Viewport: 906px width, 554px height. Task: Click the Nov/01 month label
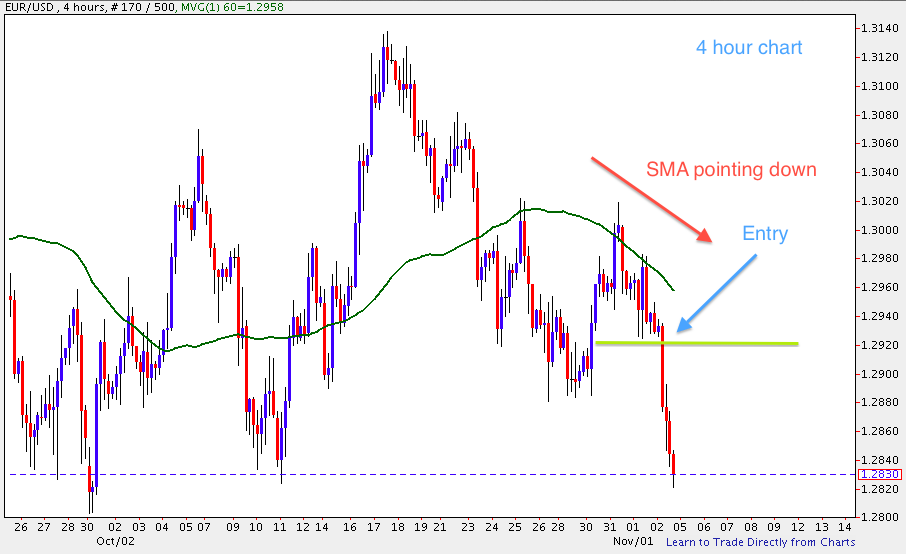[633, 541]
